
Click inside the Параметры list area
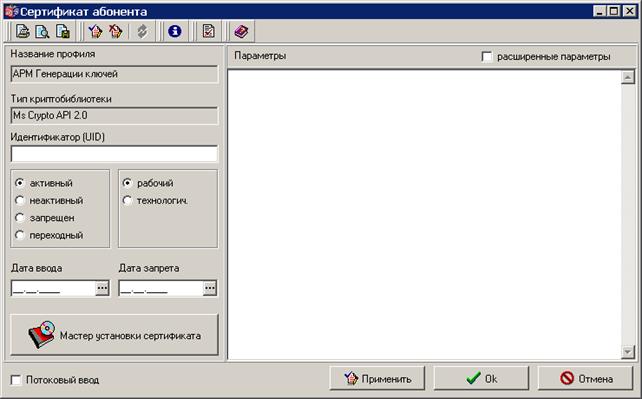pos(424,215)
